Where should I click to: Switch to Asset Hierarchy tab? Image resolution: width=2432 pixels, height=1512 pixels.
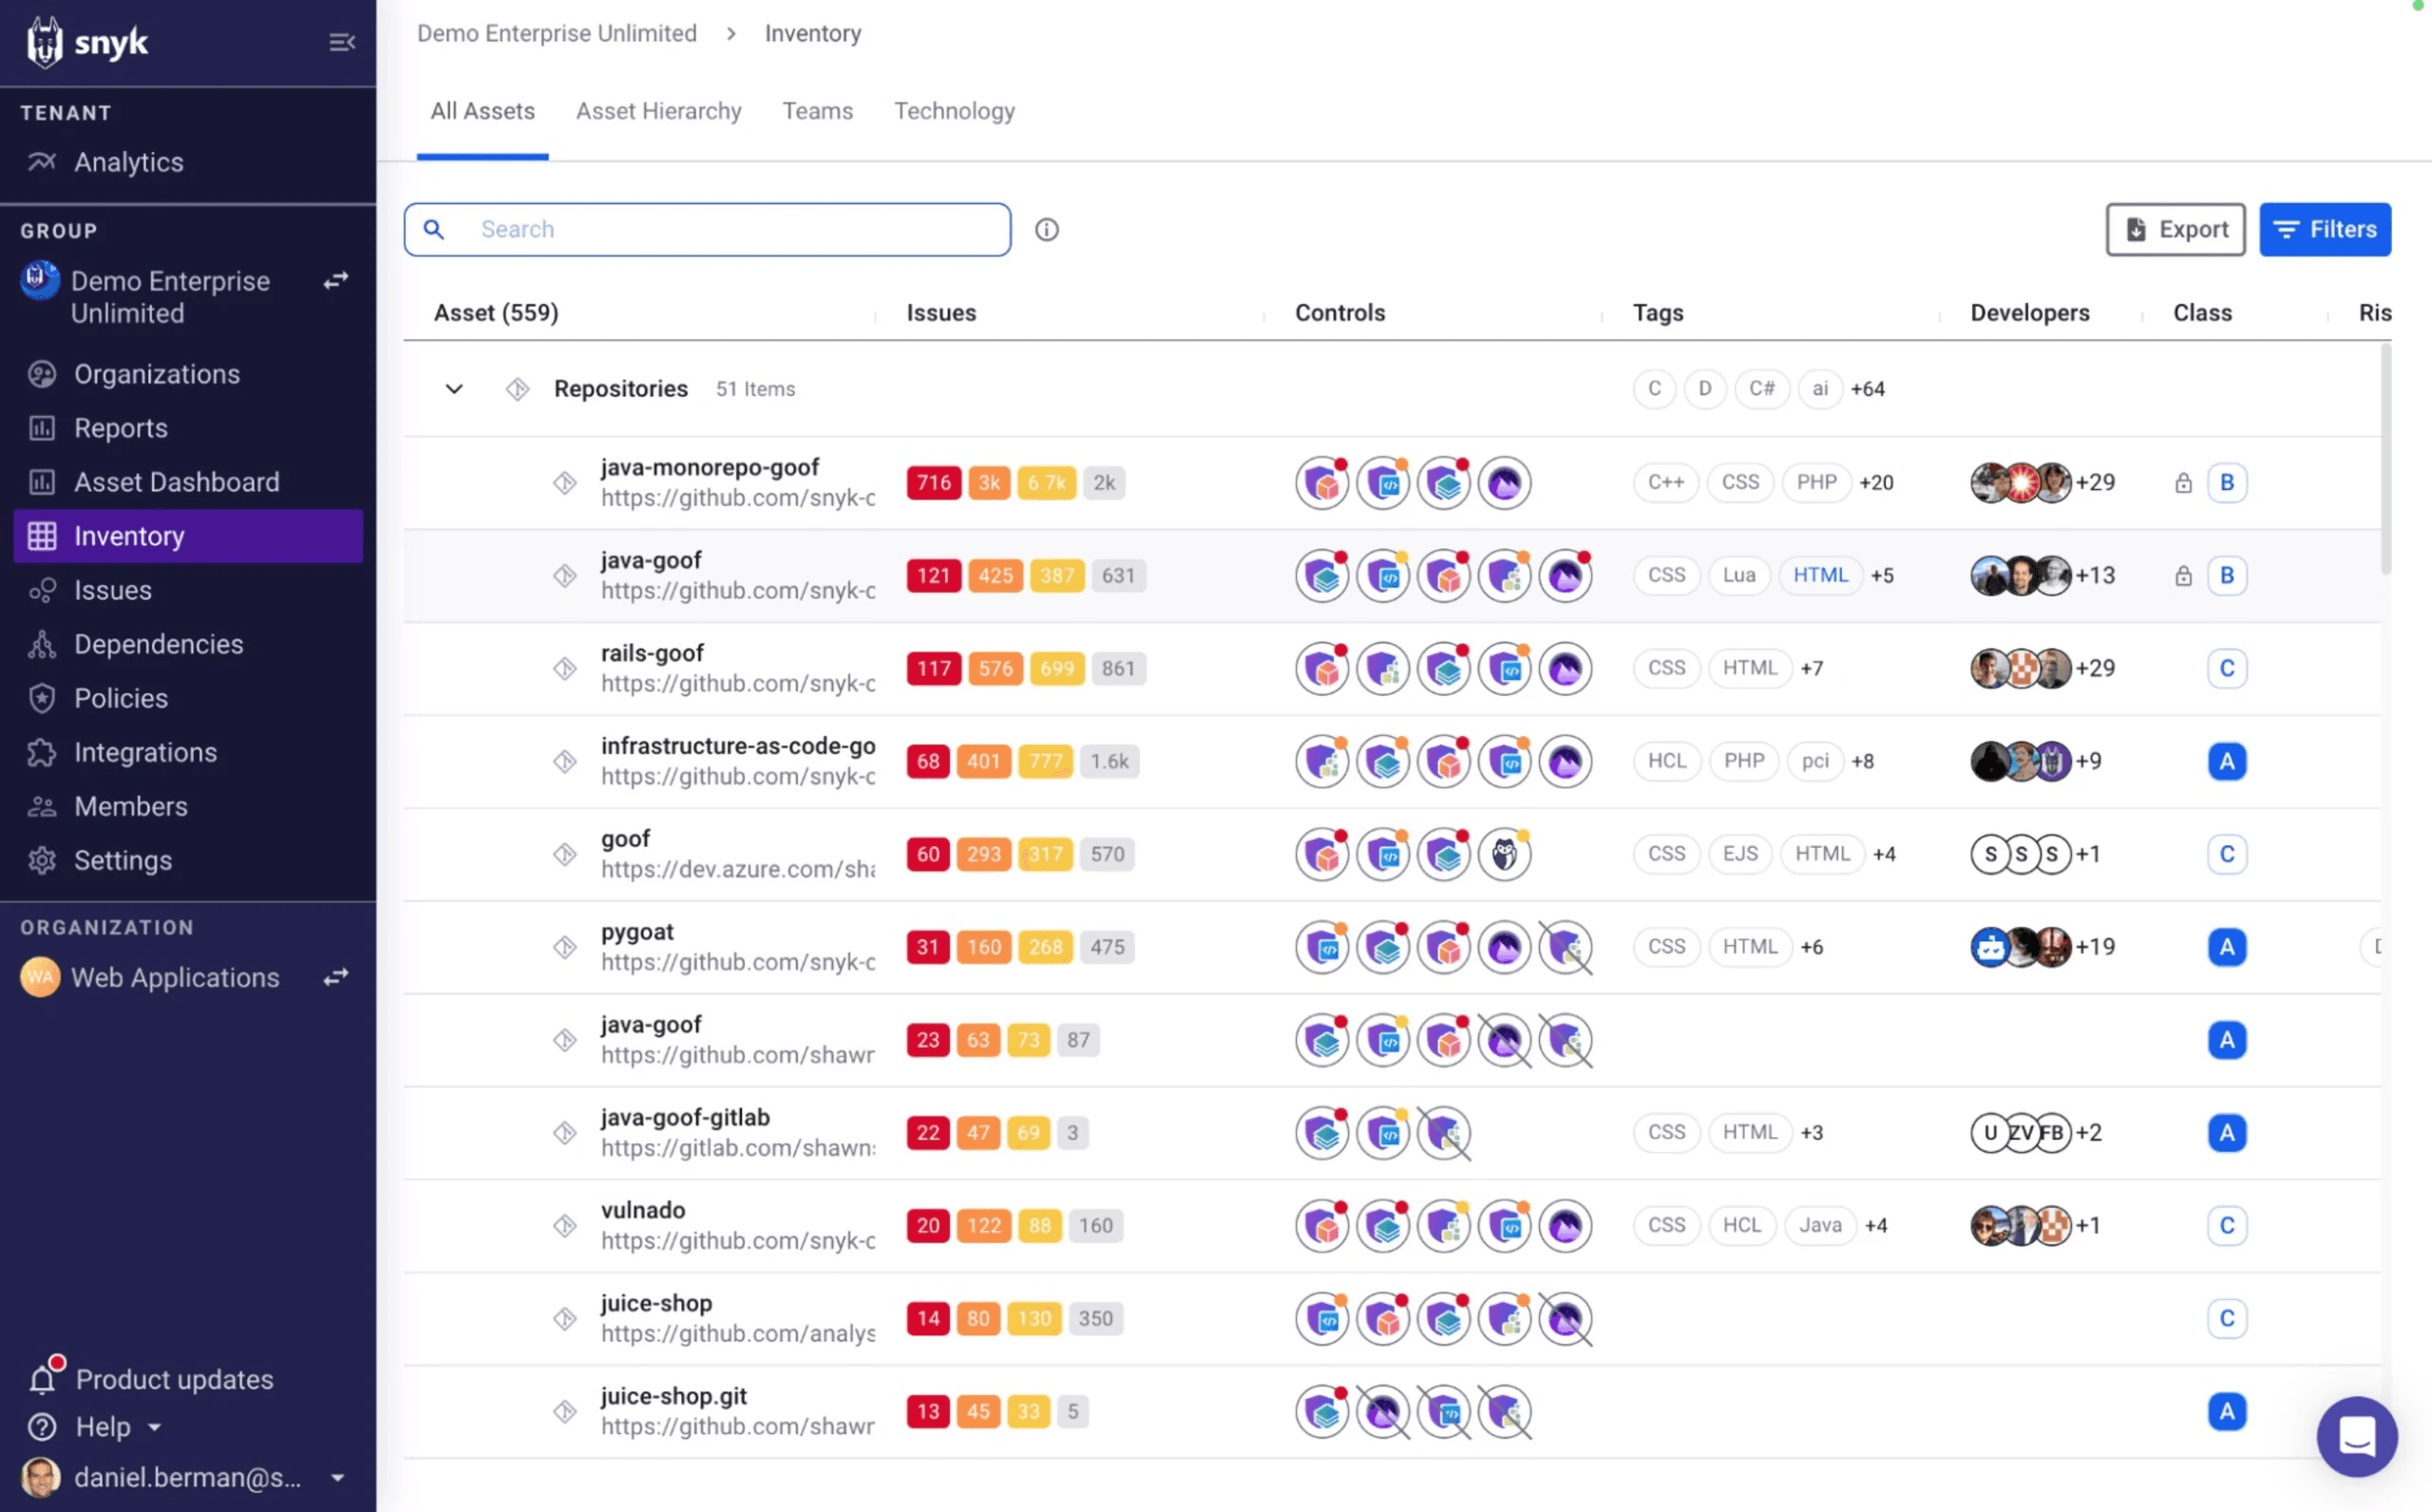(x=658, y=111)
